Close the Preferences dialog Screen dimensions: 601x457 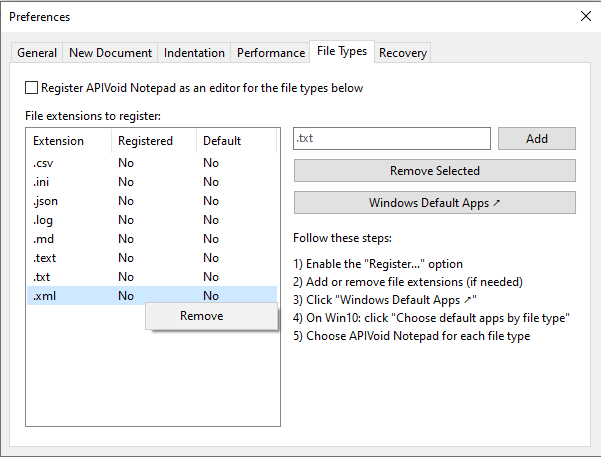586,16
